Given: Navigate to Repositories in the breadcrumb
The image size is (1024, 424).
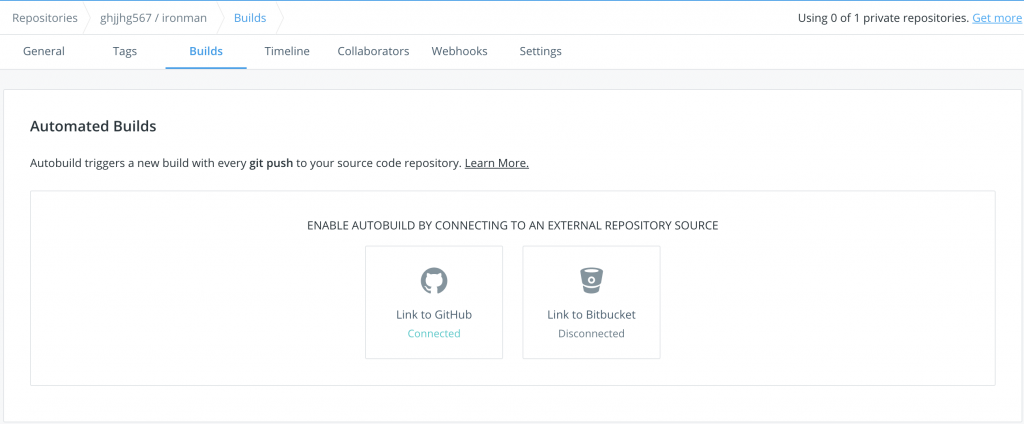Looking at the screenshot, I should click(x=45, y=18).
